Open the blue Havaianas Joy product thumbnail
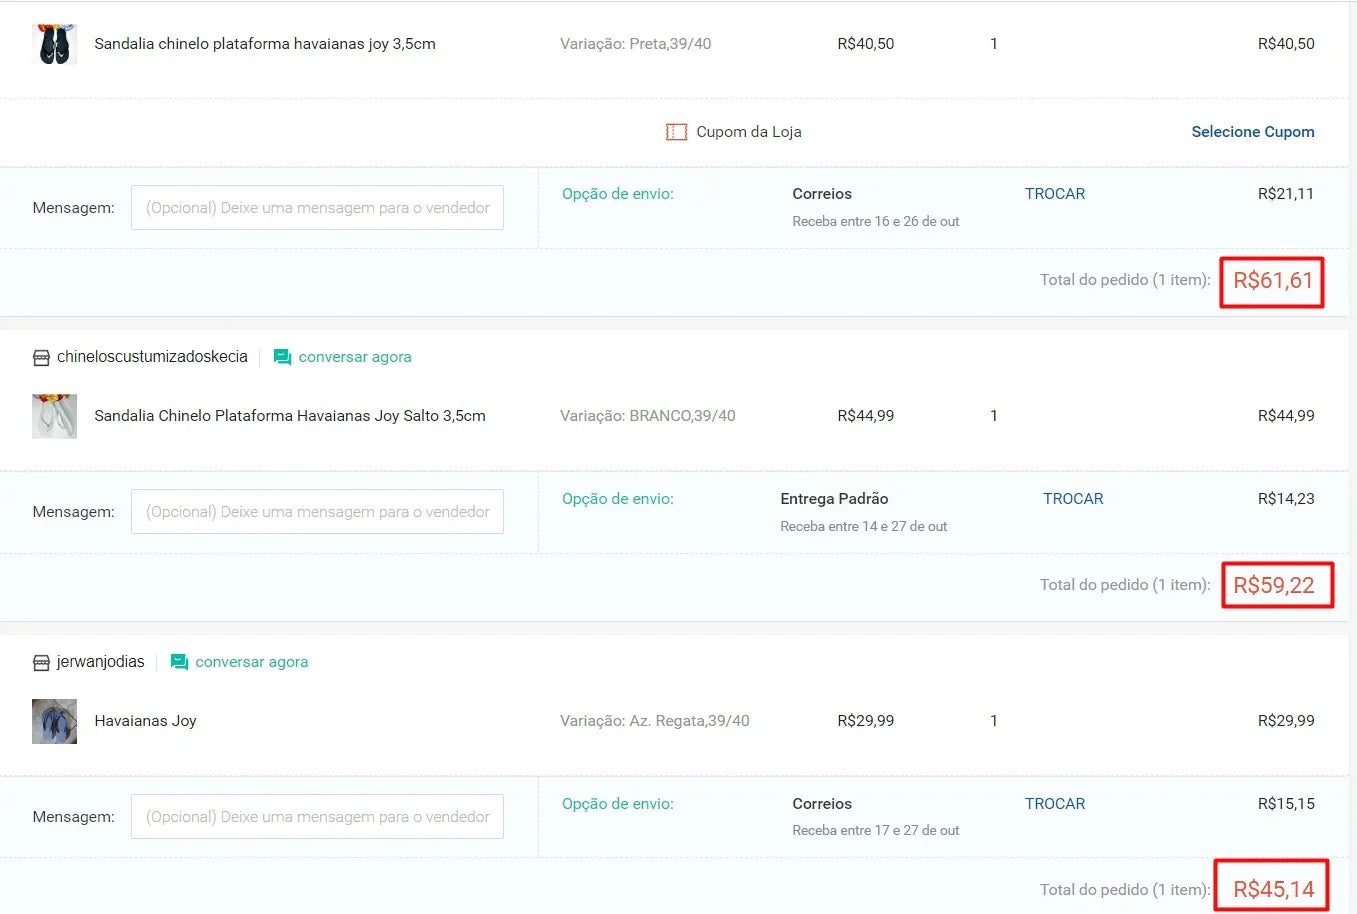Screen dimensions: 1357x914 click(54, 721)
